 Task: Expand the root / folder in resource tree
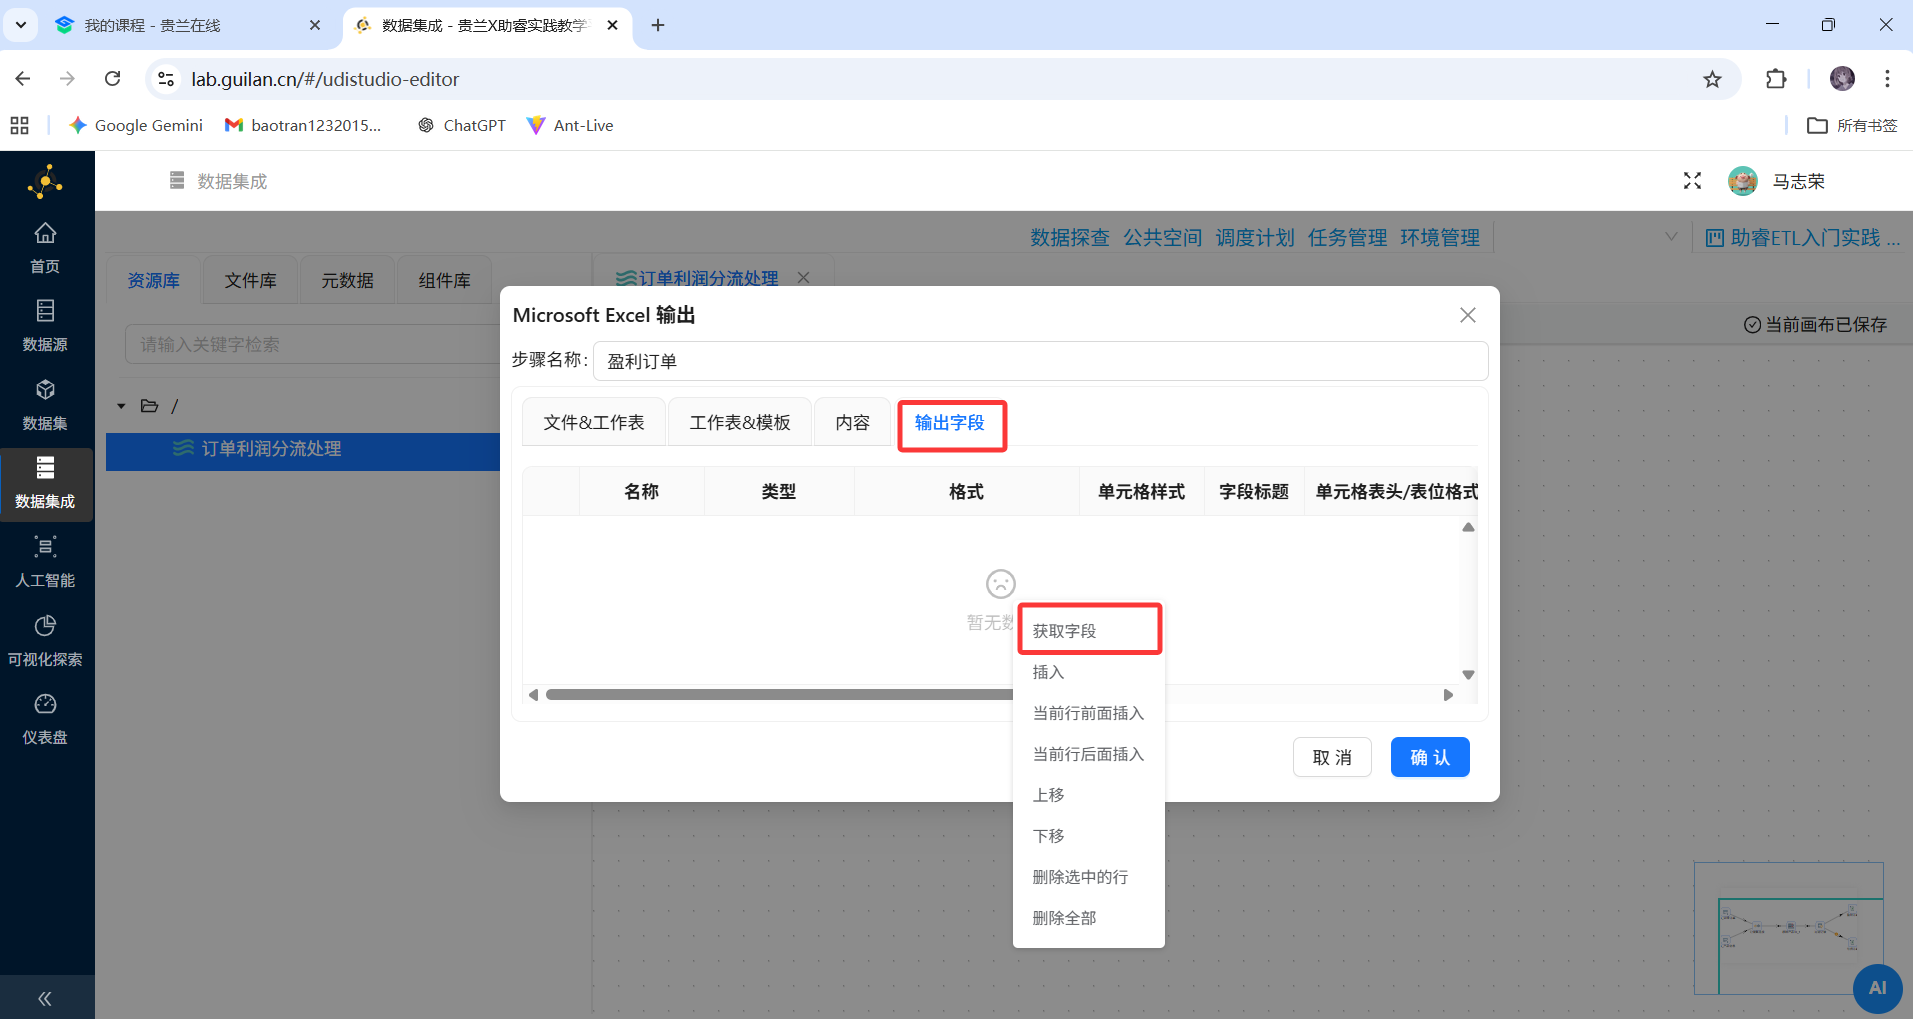coord(120,405)
